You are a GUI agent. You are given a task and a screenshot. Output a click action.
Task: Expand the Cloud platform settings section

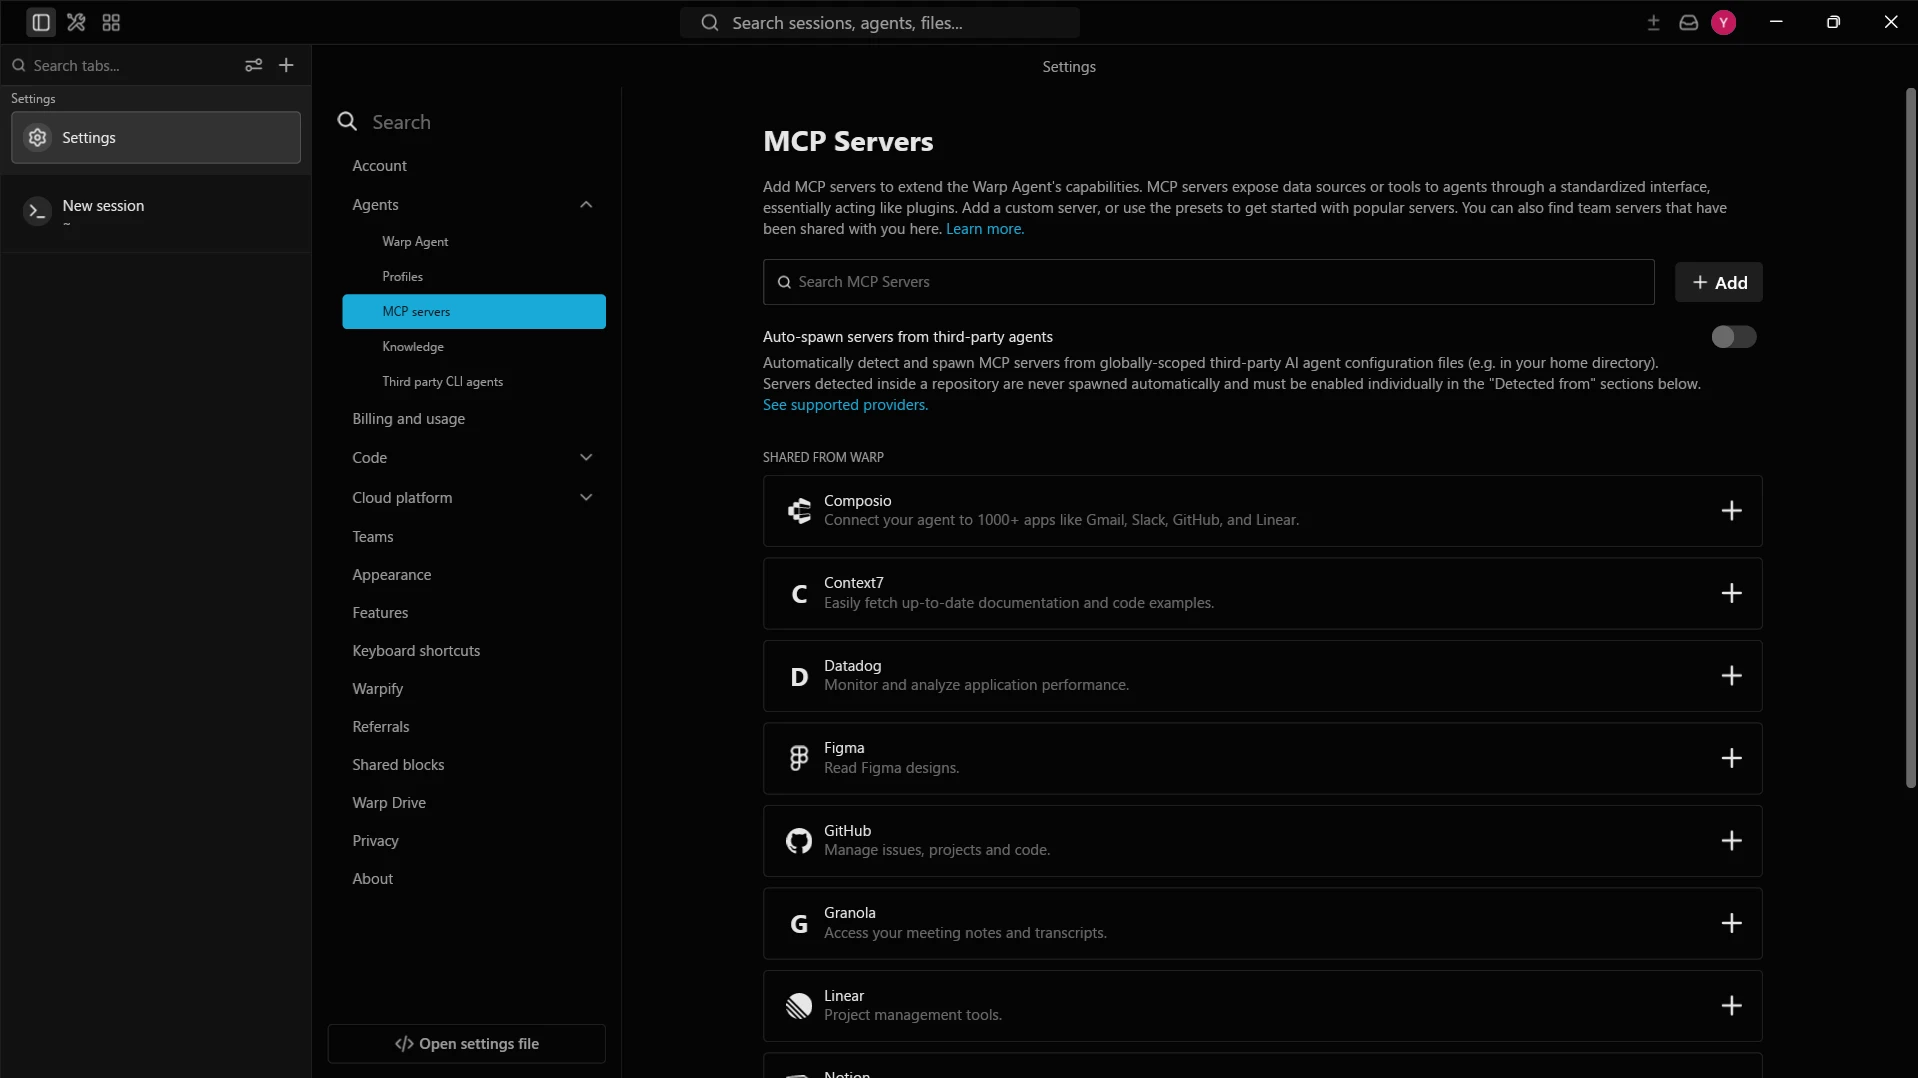[x=586, y=498]
